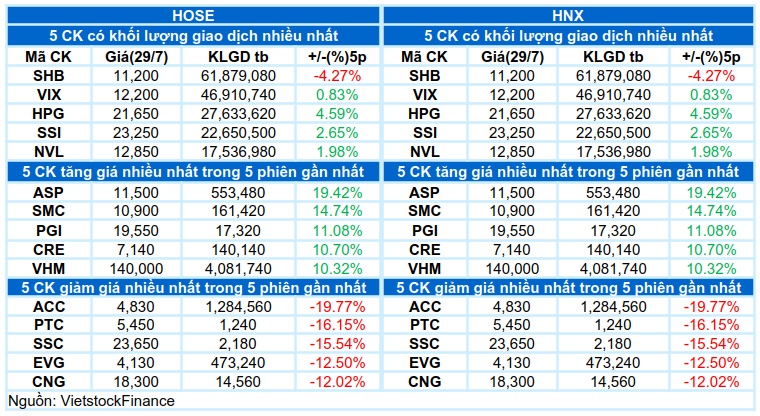This screenshot has width=760, height=416.
Task: Click HNX section '5 CK giảm giá nhiều nhất'
Action: [569, 288]
